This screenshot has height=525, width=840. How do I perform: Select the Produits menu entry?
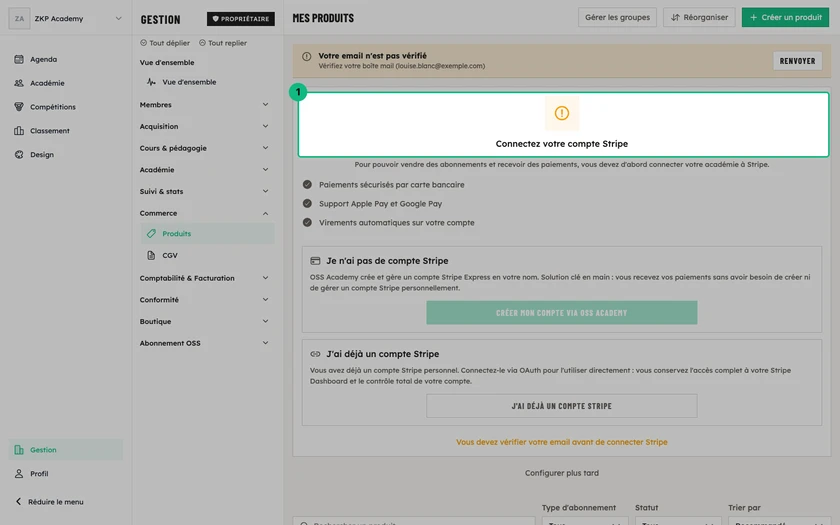click(208, 234)
